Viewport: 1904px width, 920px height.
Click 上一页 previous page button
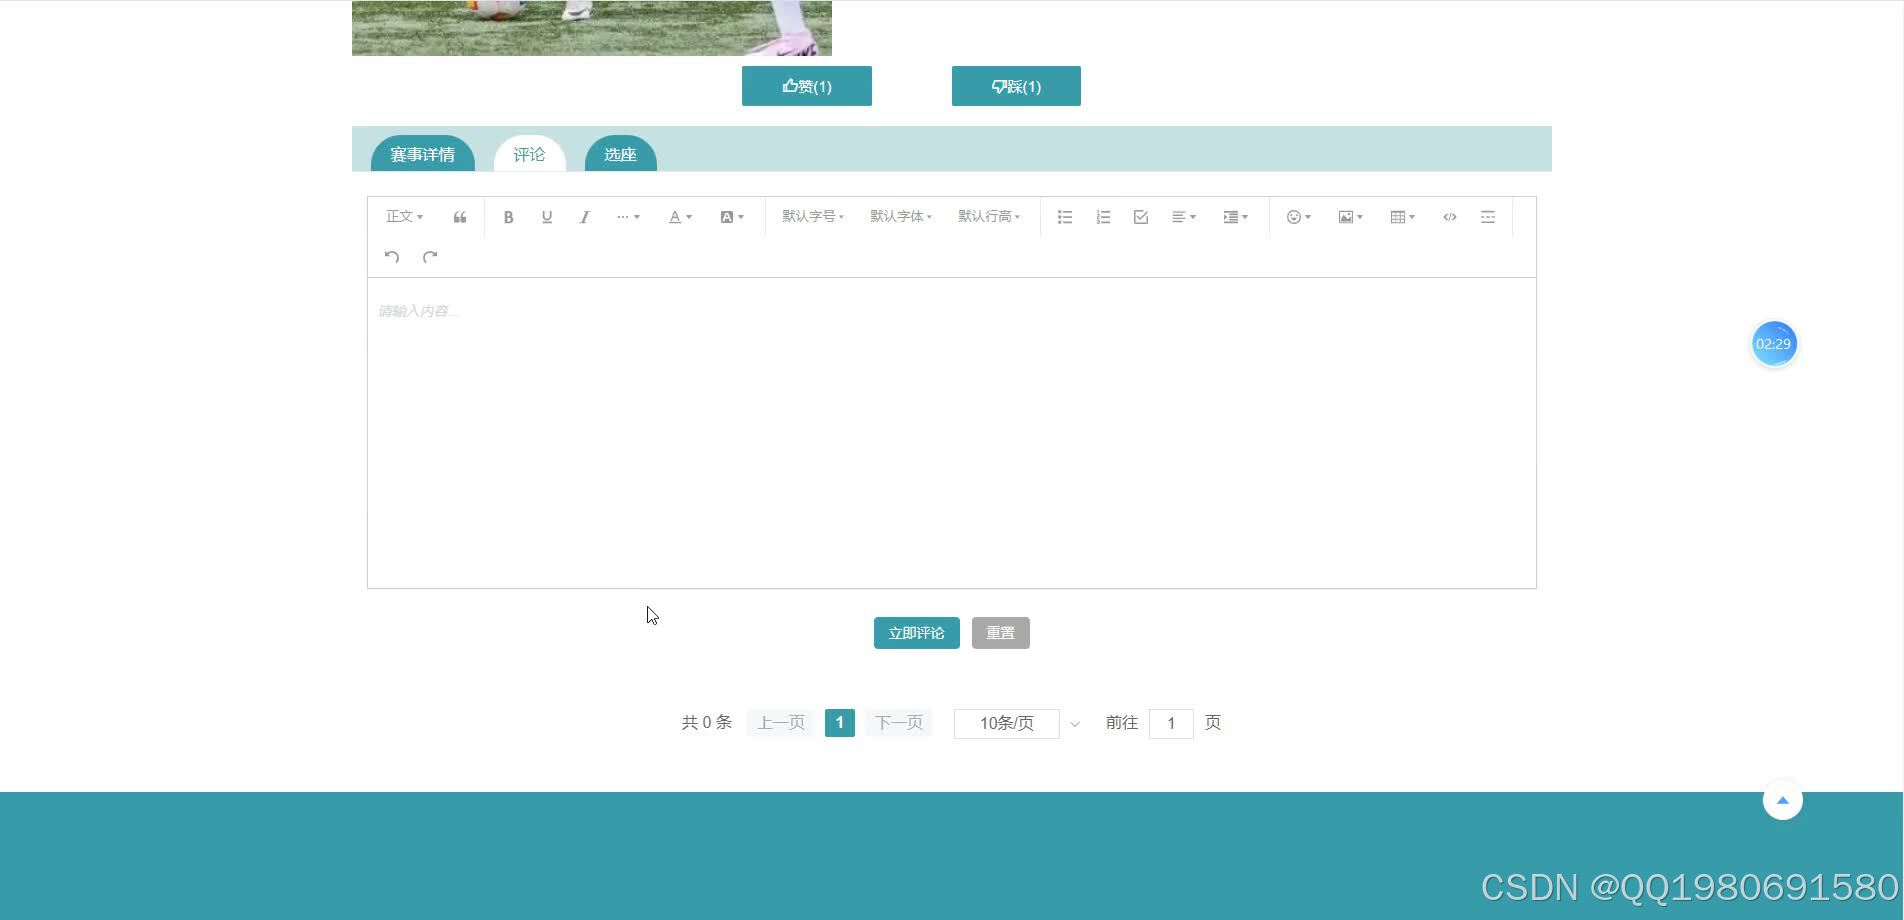[x=781, y=723]
